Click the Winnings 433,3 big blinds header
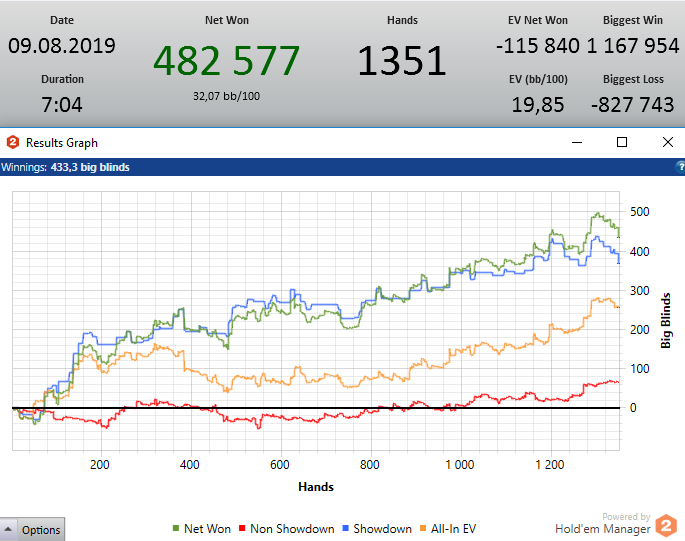Image resolution: width=685 pixels, height=541 pixels. [65, 167]
